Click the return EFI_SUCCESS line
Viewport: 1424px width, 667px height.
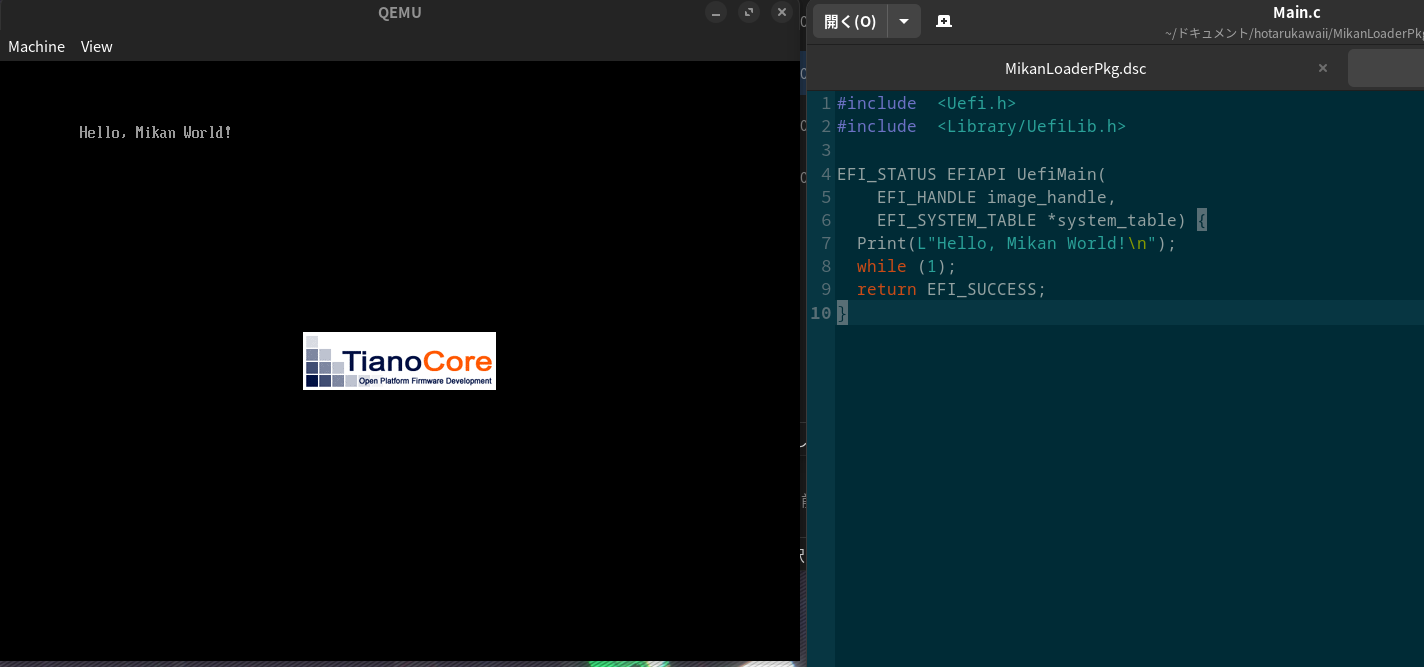tap(950, 289)
